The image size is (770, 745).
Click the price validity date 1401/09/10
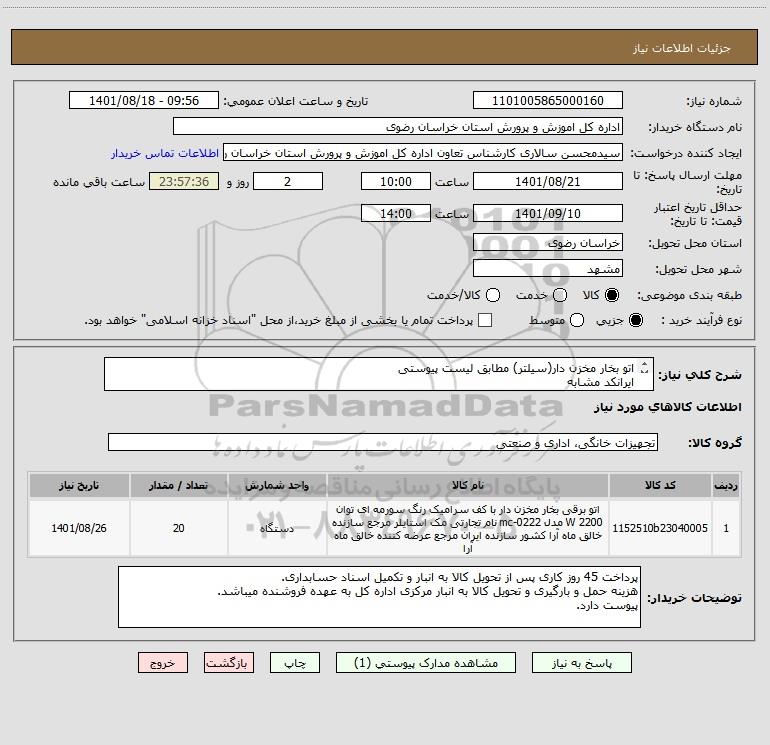point(548,214)
